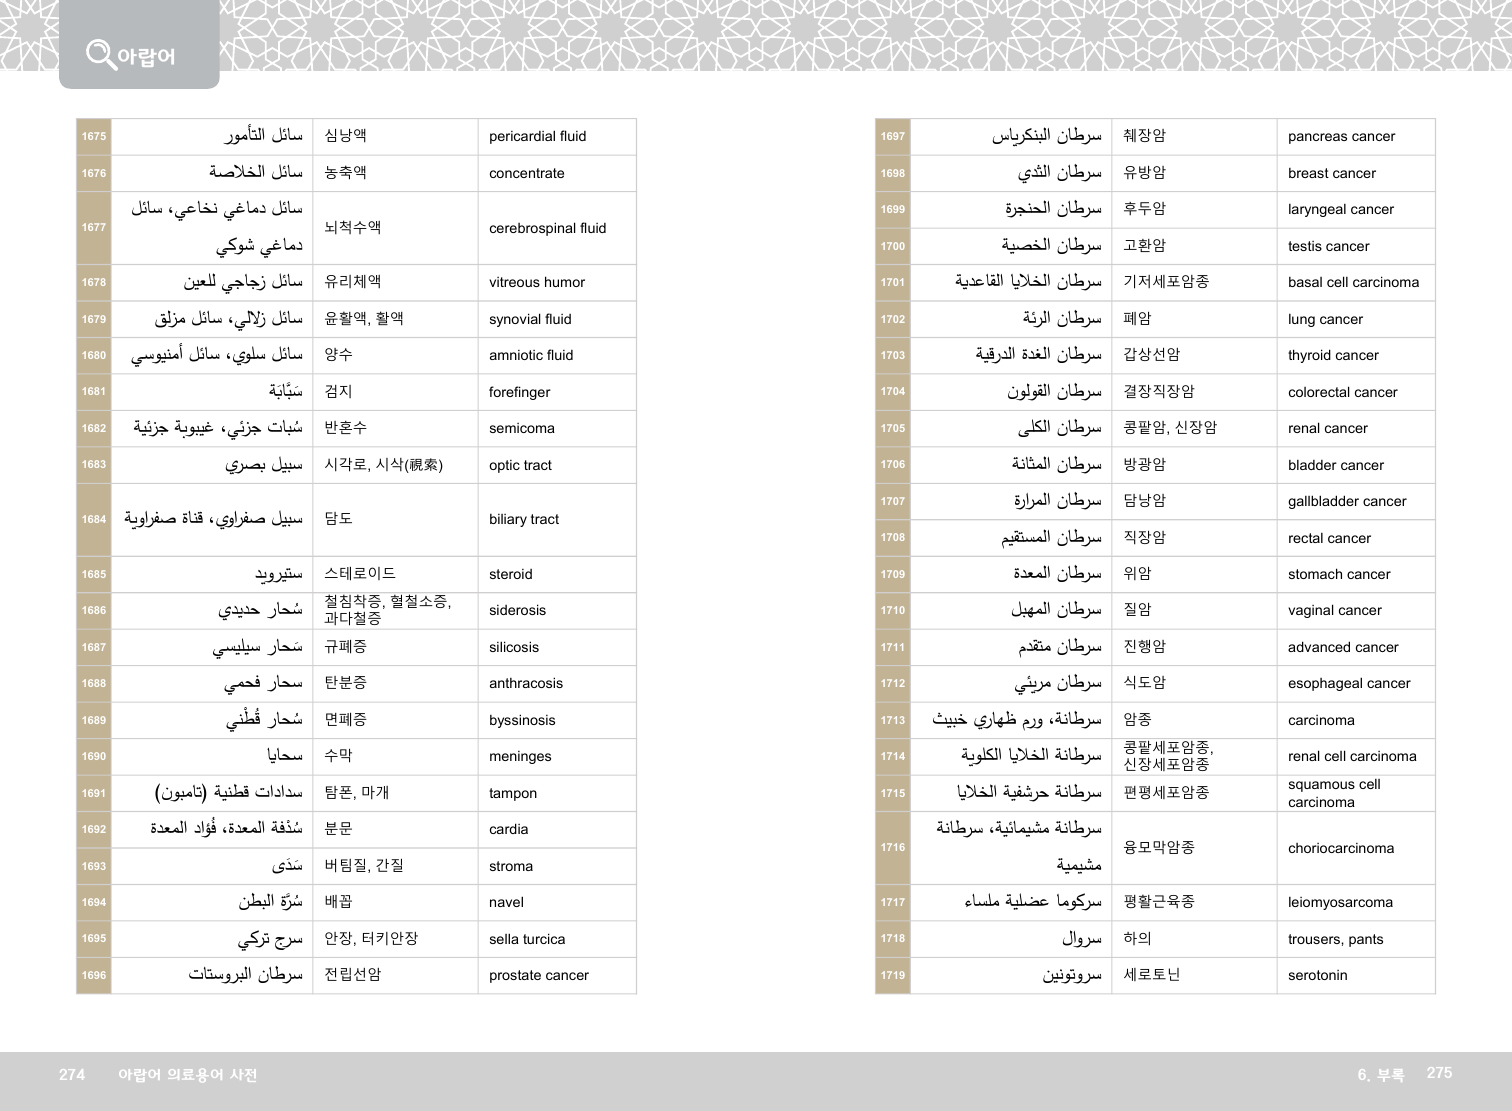
Task: Click entry number 1675 cell
Action: tap(94, 137)
